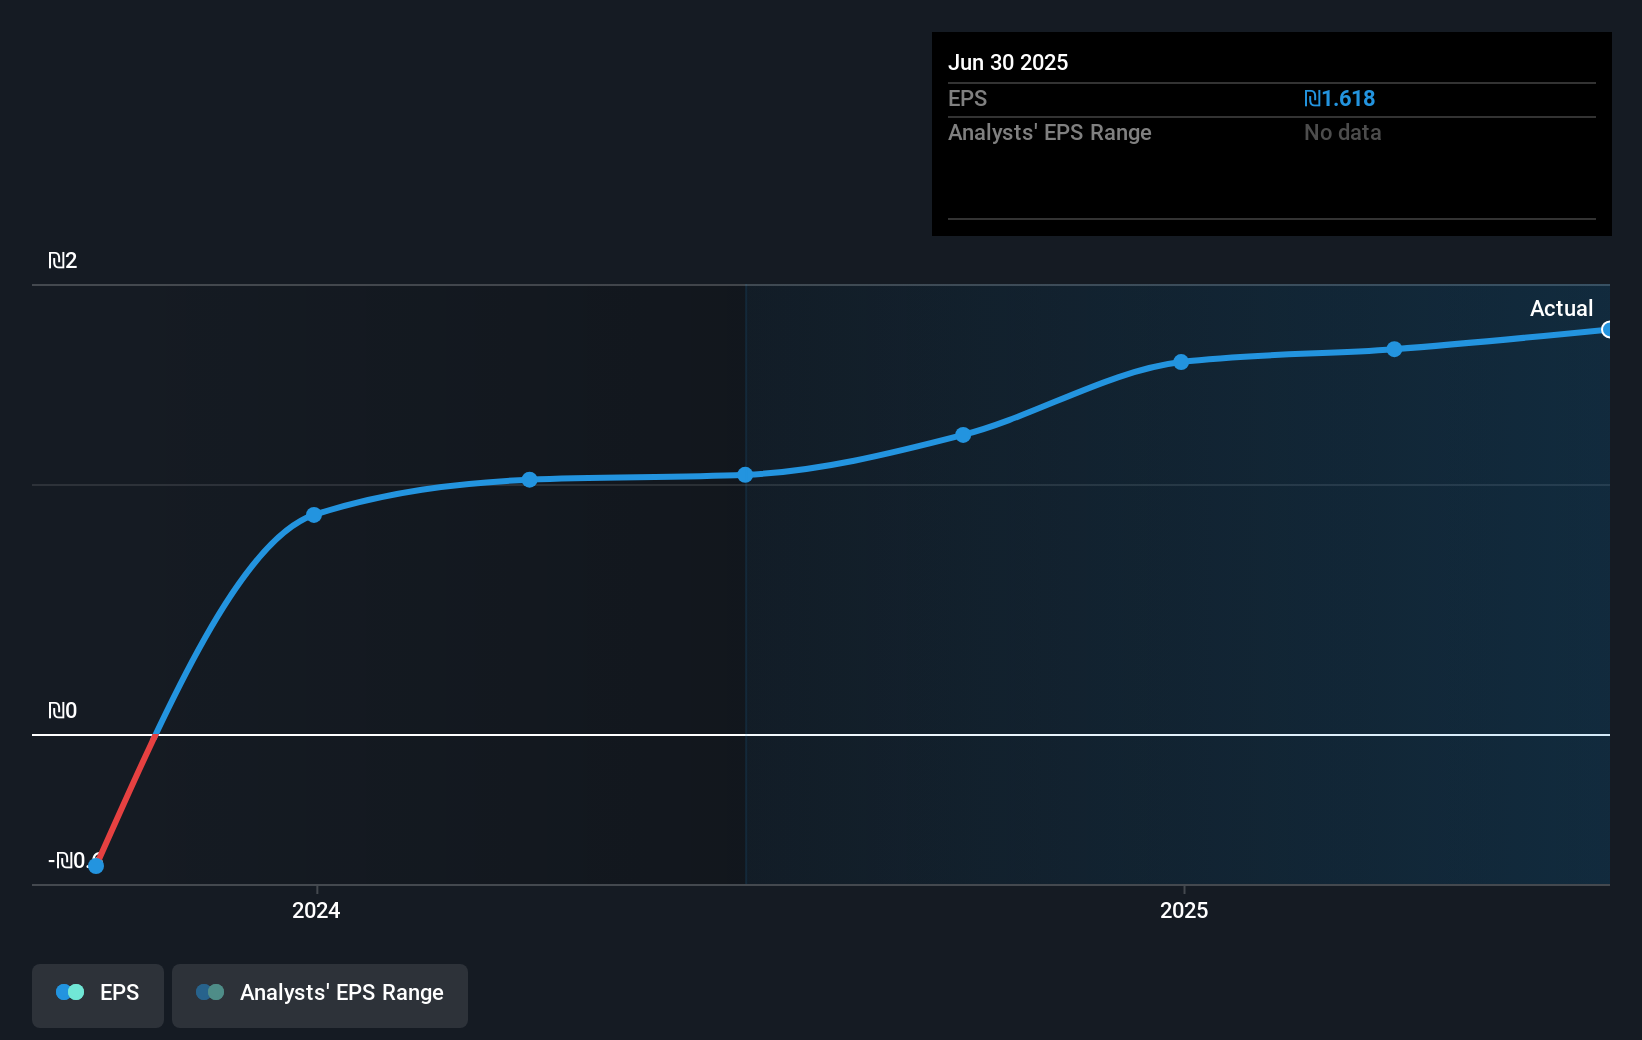1642x1040 pixels.
Task: Click the ₪1.618 EPS value in tooltip
Action: (x=1339, y=99)
